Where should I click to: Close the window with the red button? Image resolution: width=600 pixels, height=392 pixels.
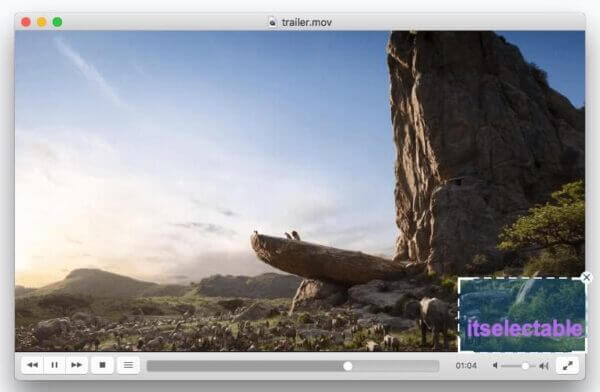point(26,22)
